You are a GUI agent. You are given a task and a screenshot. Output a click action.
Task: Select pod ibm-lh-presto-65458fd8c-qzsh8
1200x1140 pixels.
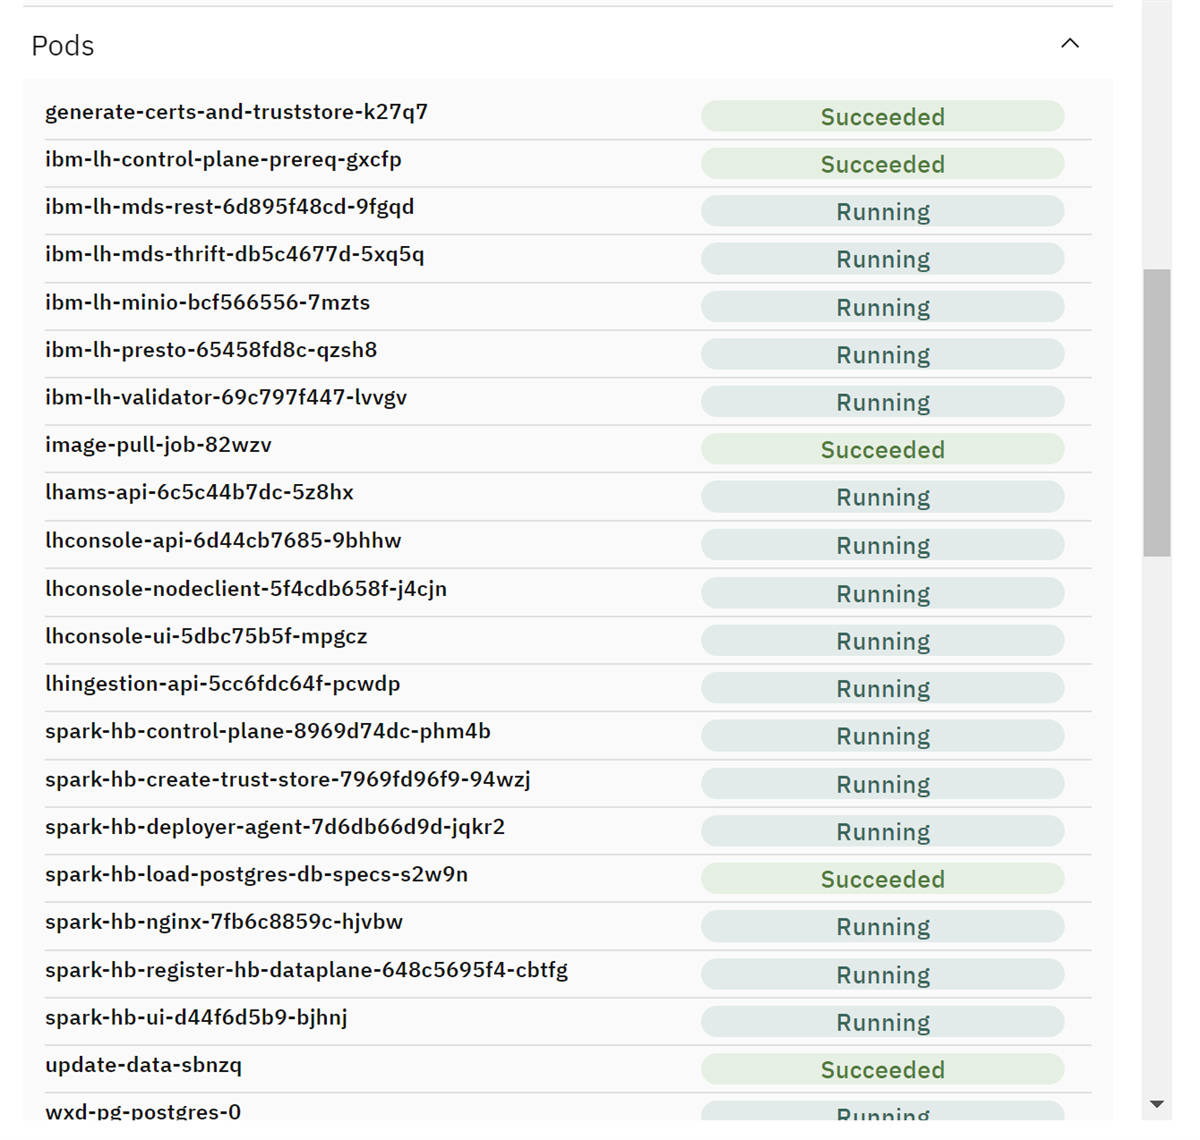pyautogui.click(x=211, y=350)
